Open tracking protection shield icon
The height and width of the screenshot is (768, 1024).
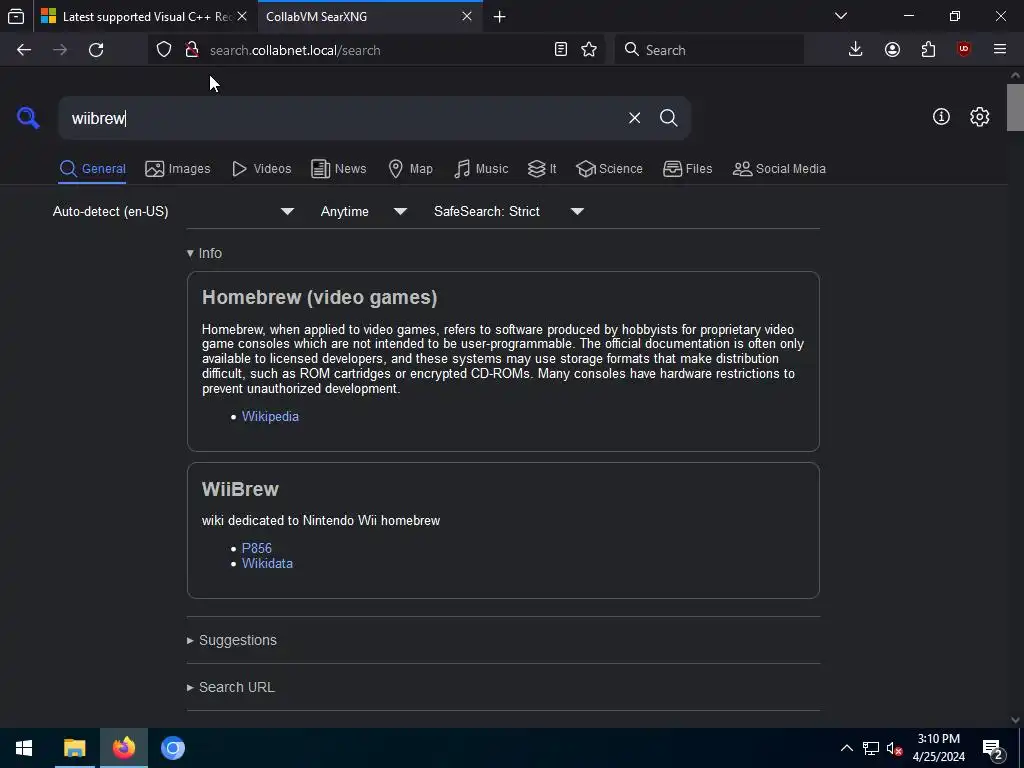[164, 50]
